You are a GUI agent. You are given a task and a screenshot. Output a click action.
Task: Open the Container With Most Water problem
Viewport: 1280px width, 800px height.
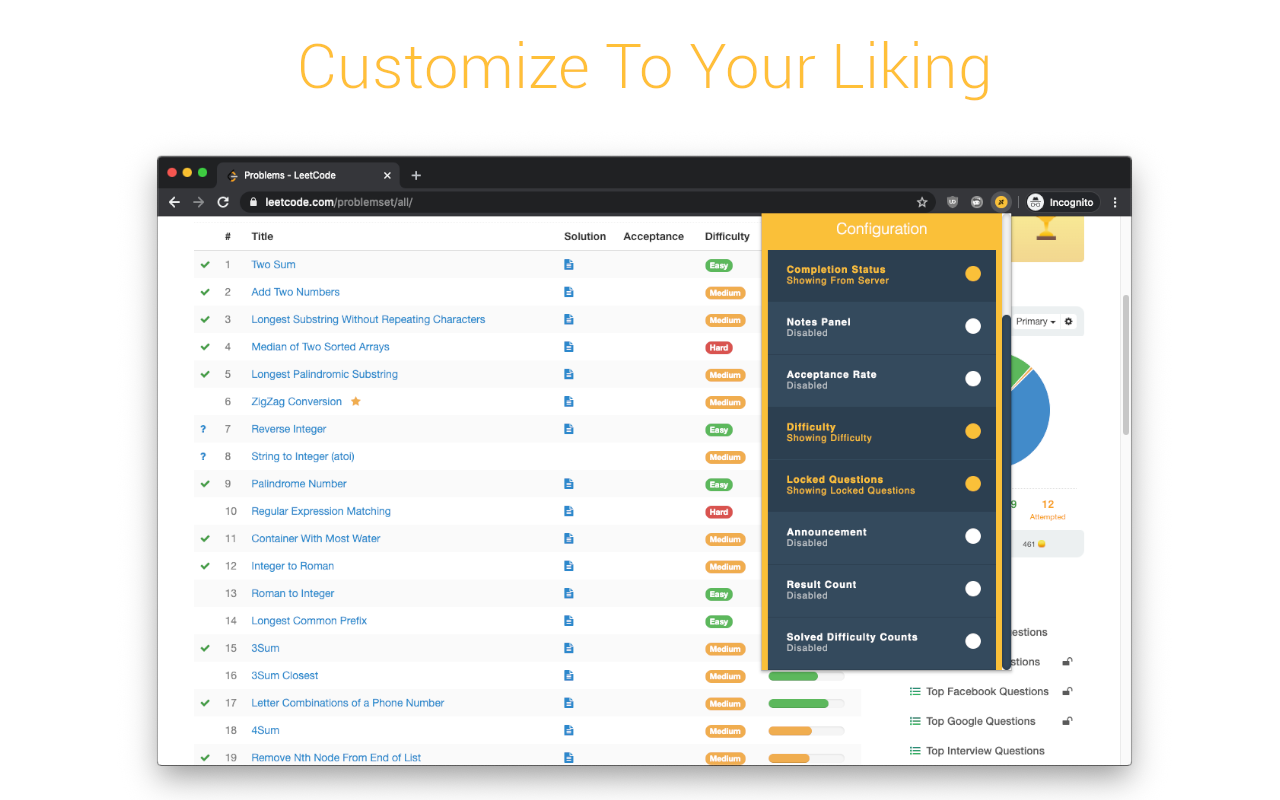click(x=316, y=539)
